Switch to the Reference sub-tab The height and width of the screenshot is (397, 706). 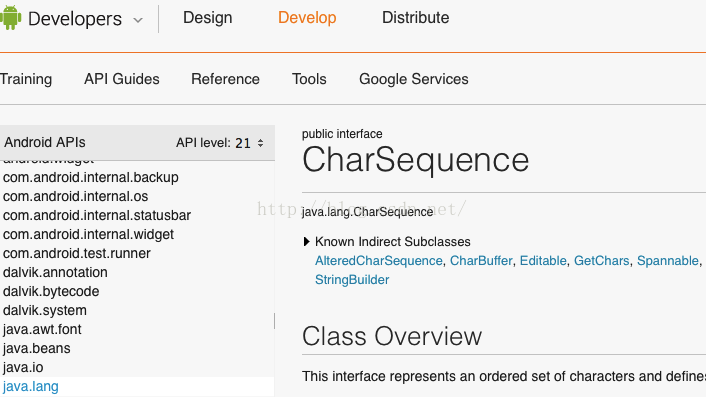pos(225,79)
